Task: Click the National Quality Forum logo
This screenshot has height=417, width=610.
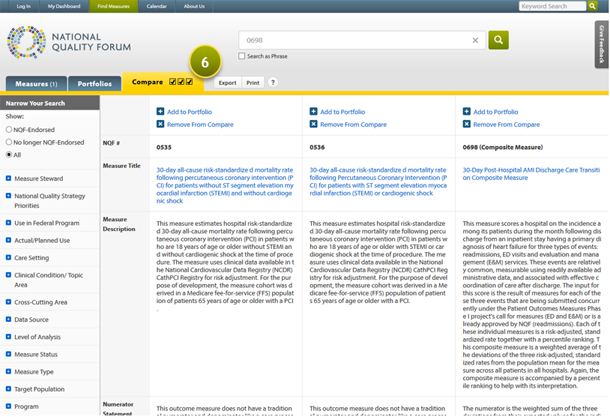Action: click(69, 42)
